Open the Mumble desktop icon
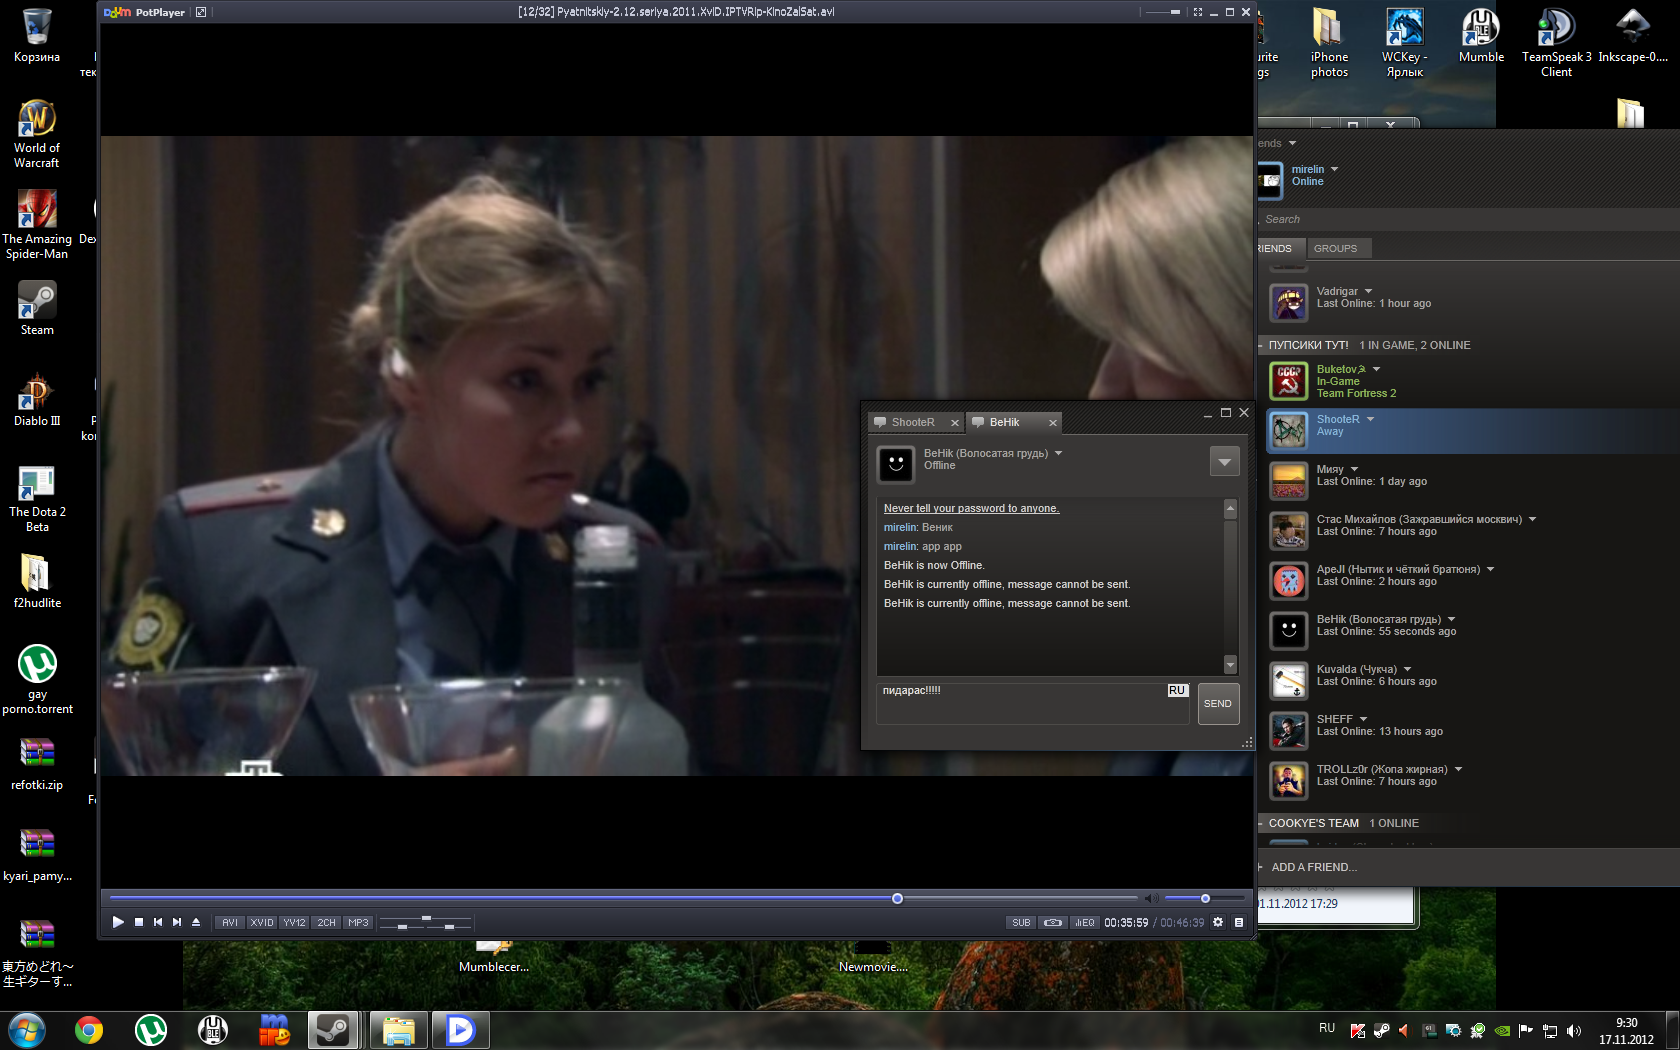The height and width of the screenshot is (1050, 1680). (1481, 36)
